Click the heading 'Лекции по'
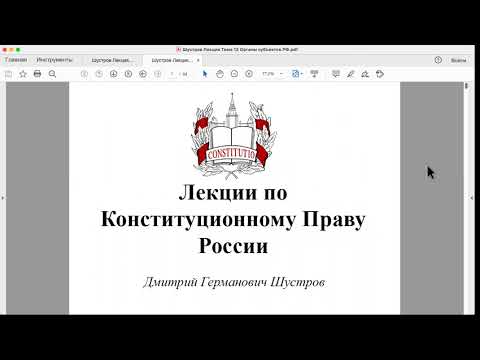The height and width of the screenshot is (360, 480). click(x=233, y=193)
